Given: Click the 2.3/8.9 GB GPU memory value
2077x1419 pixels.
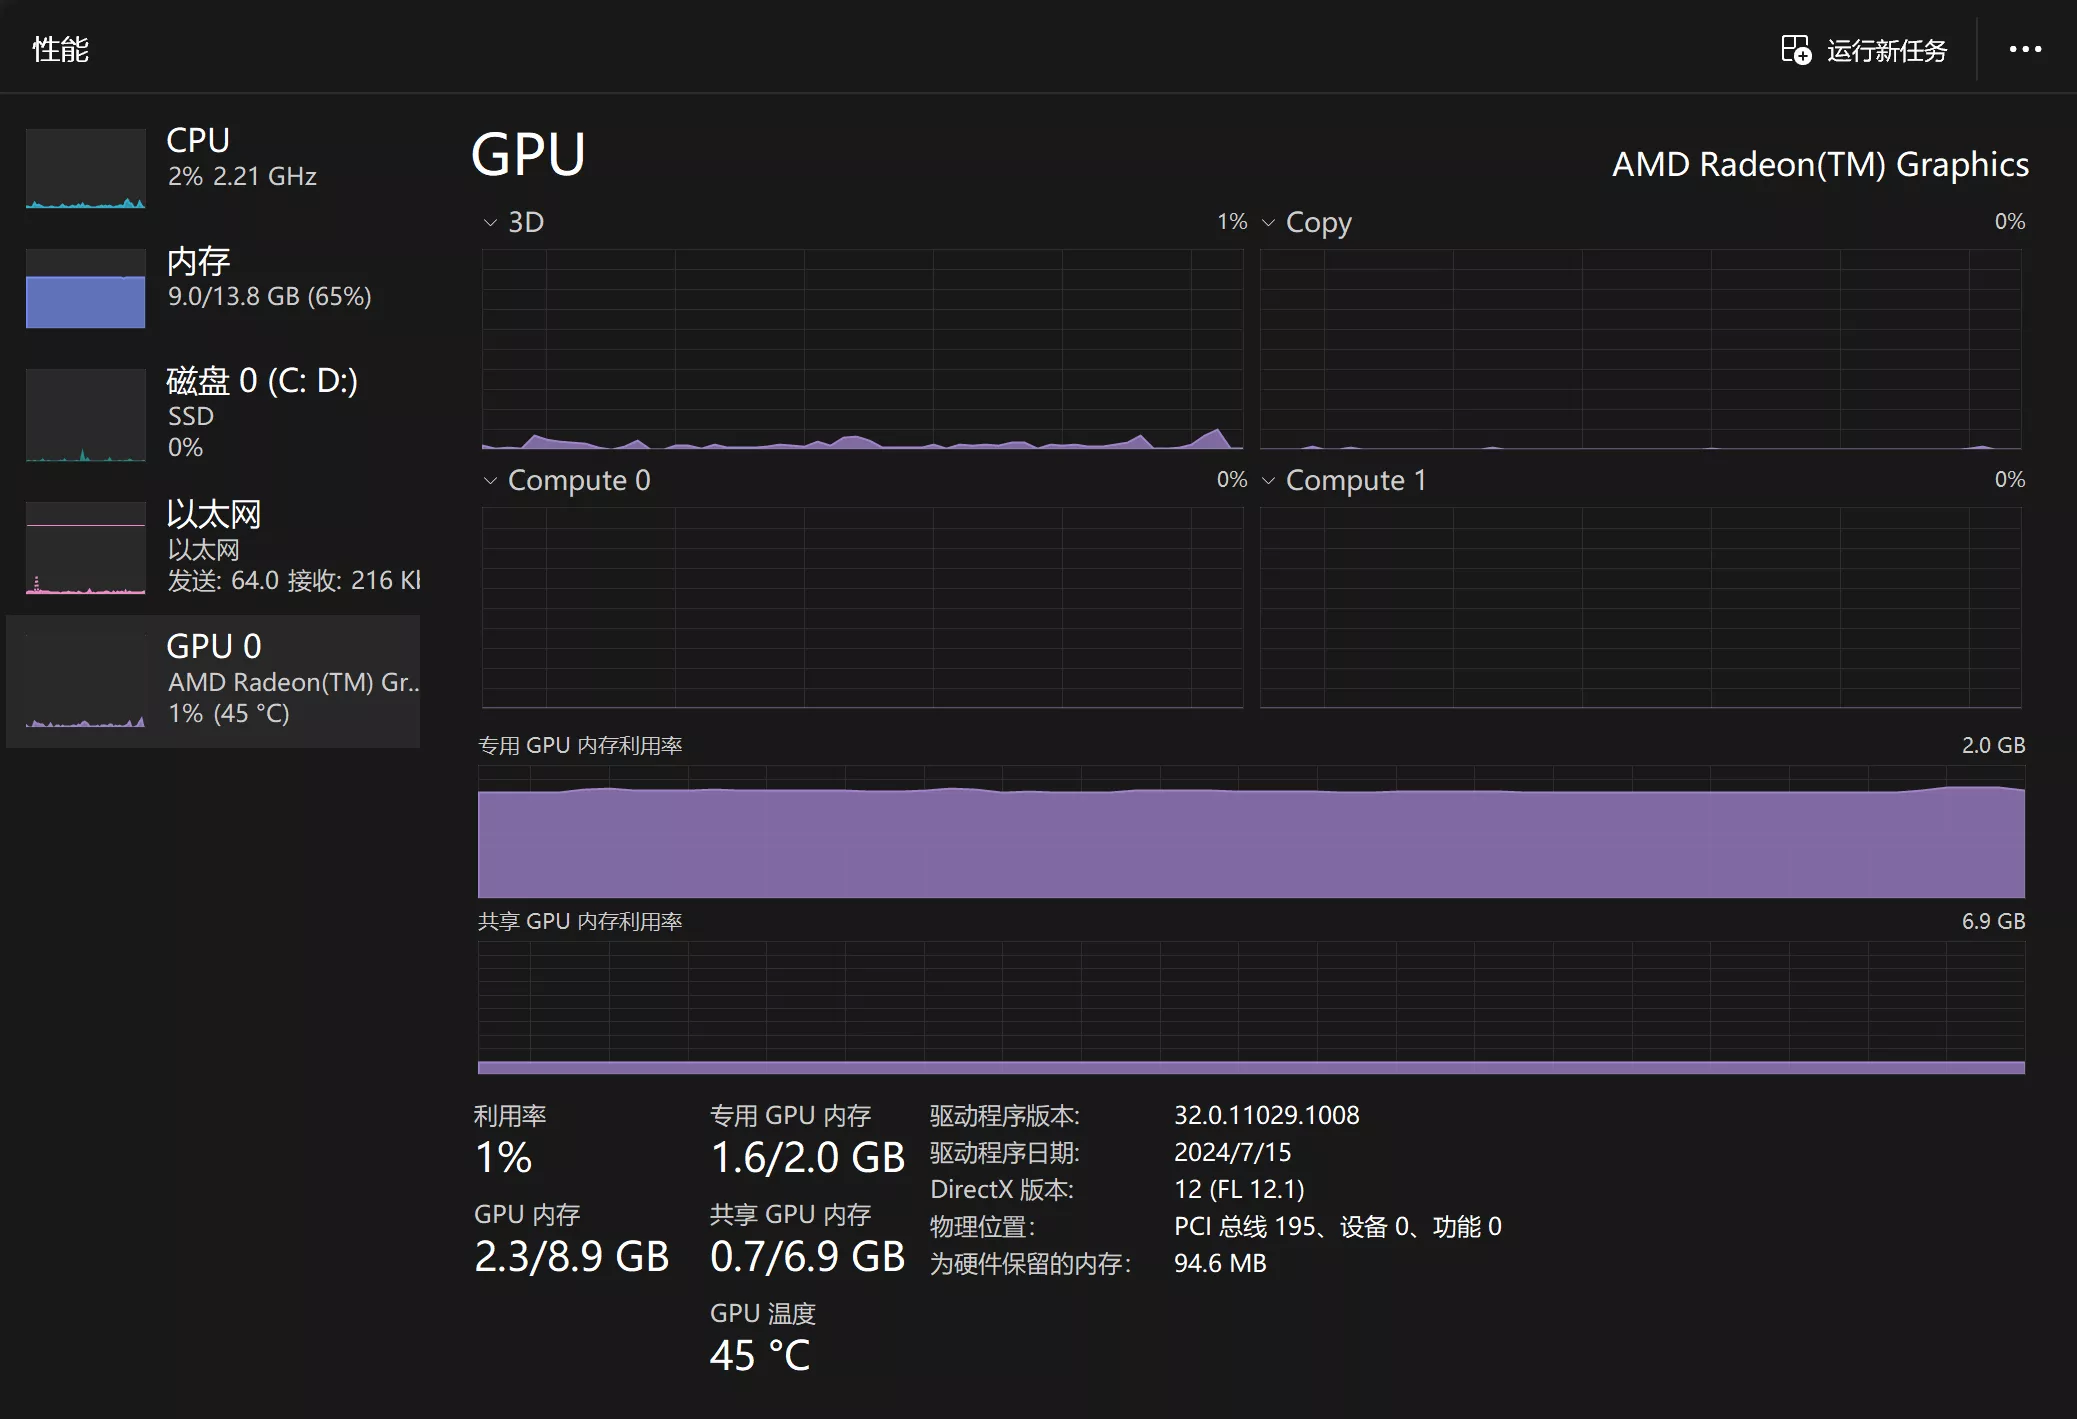Looking at the screenshot, I should [571, 1256].
